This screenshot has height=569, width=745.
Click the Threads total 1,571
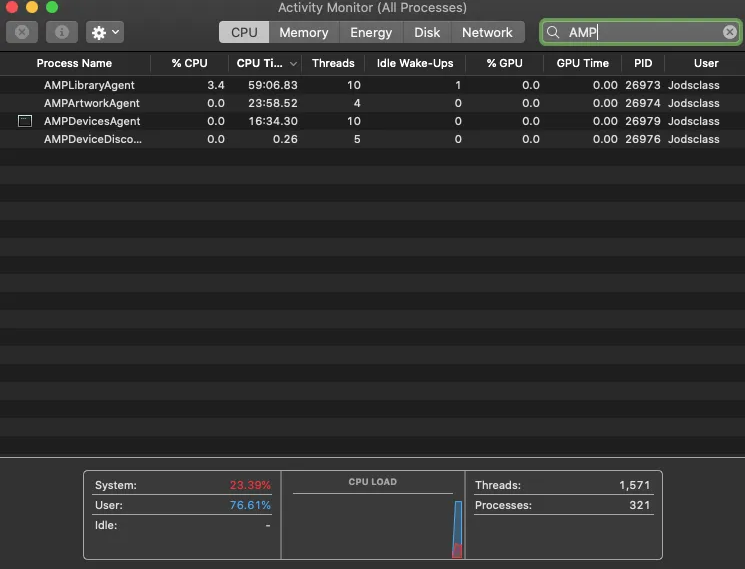tap(634, 485)
